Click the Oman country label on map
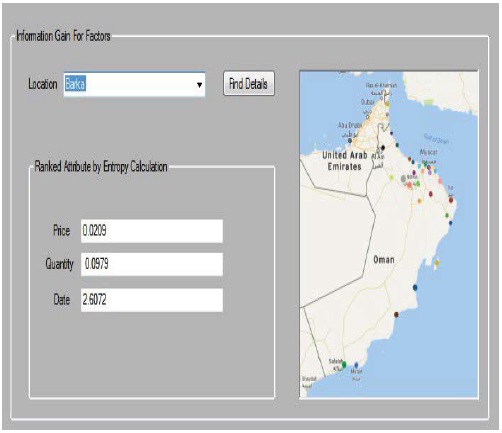This screenshot has height=433, width=502. pos(384,260)
